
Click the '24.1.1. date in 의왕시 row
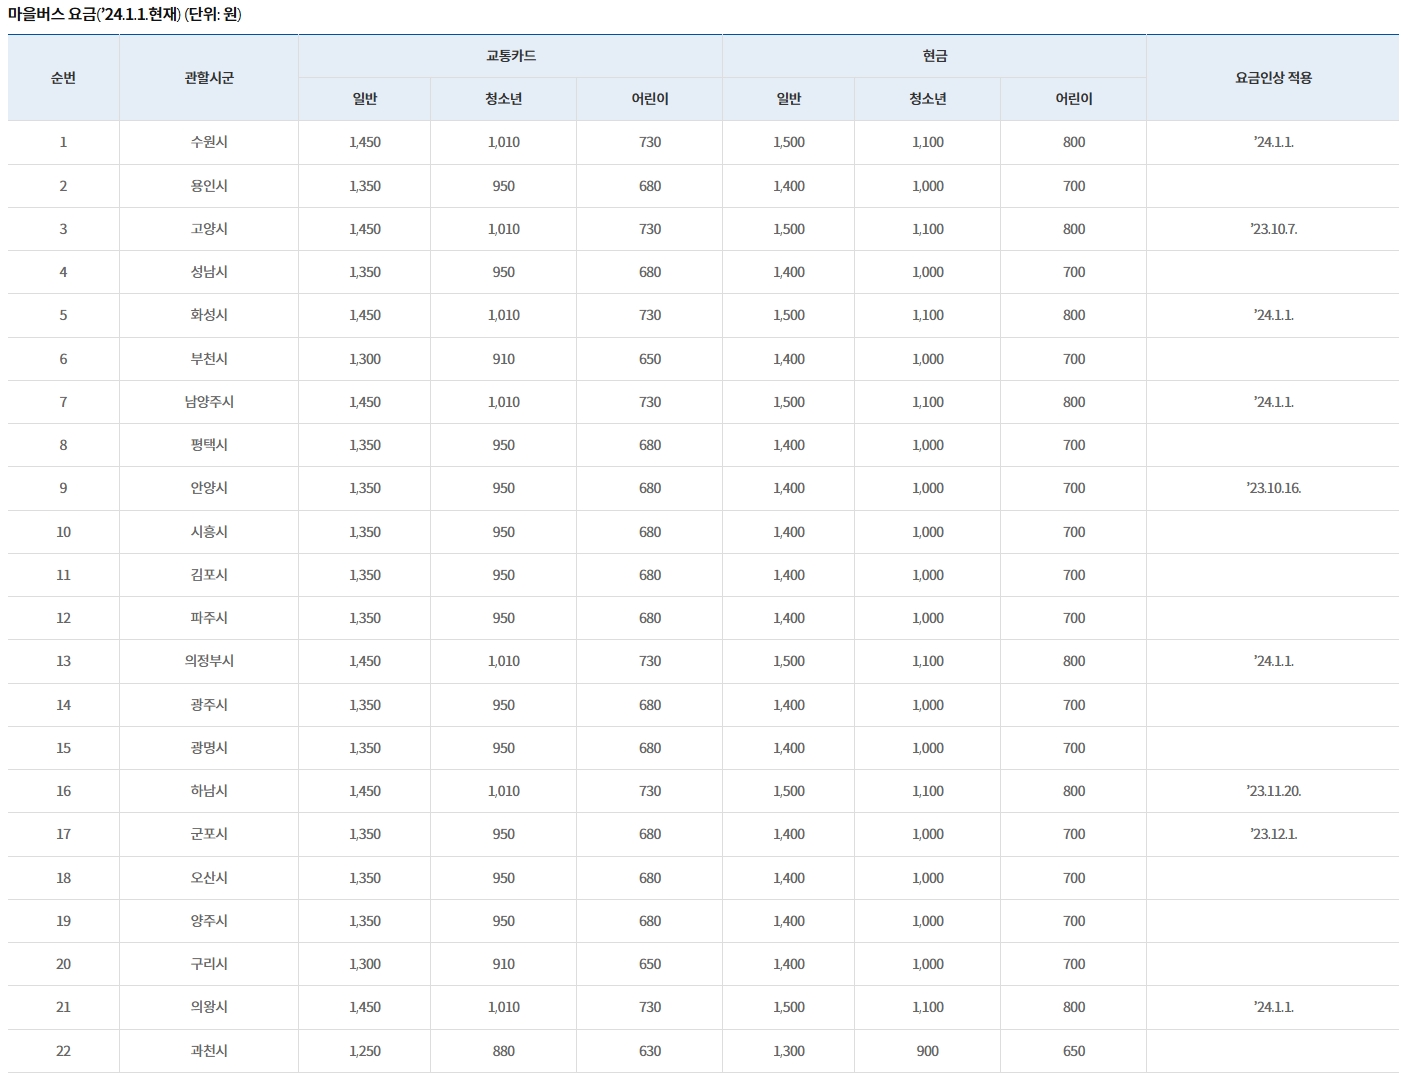coord(1273,1007)
